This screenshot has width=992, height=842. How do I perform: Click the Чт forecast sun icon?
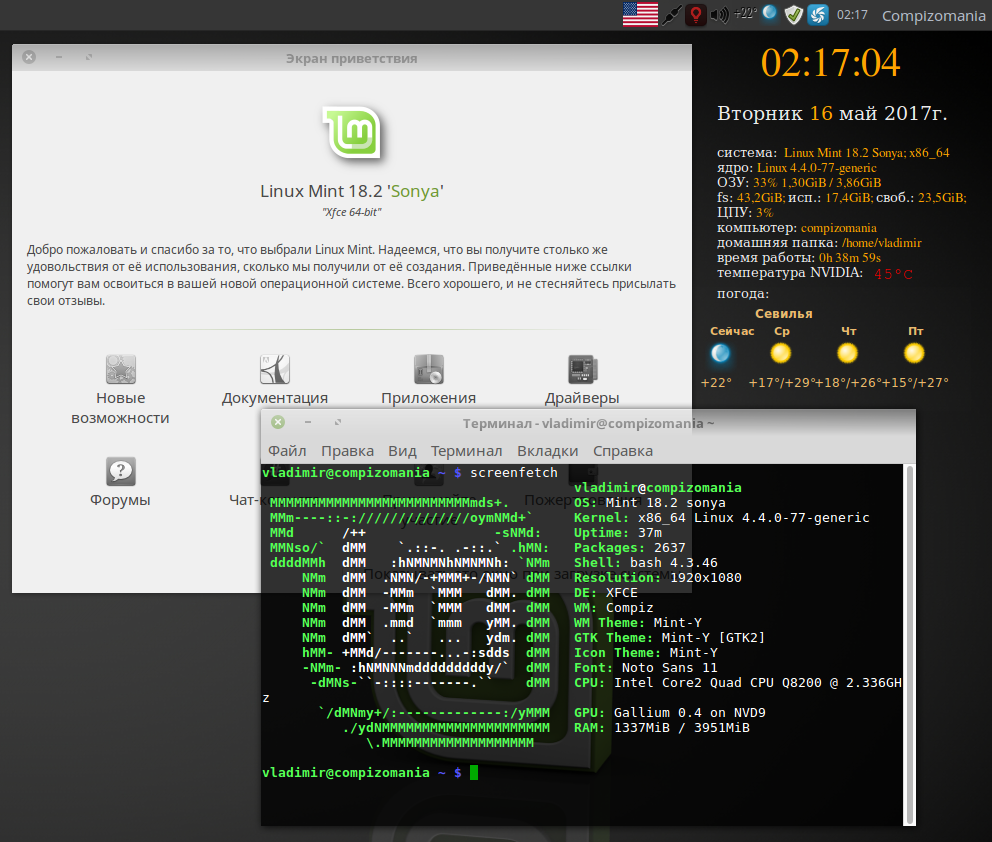[848, 353]
